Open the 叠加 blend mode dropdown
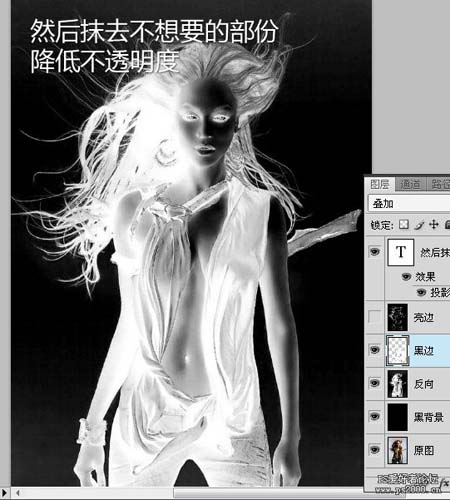The image size is (450, 500). click(409, 203)
